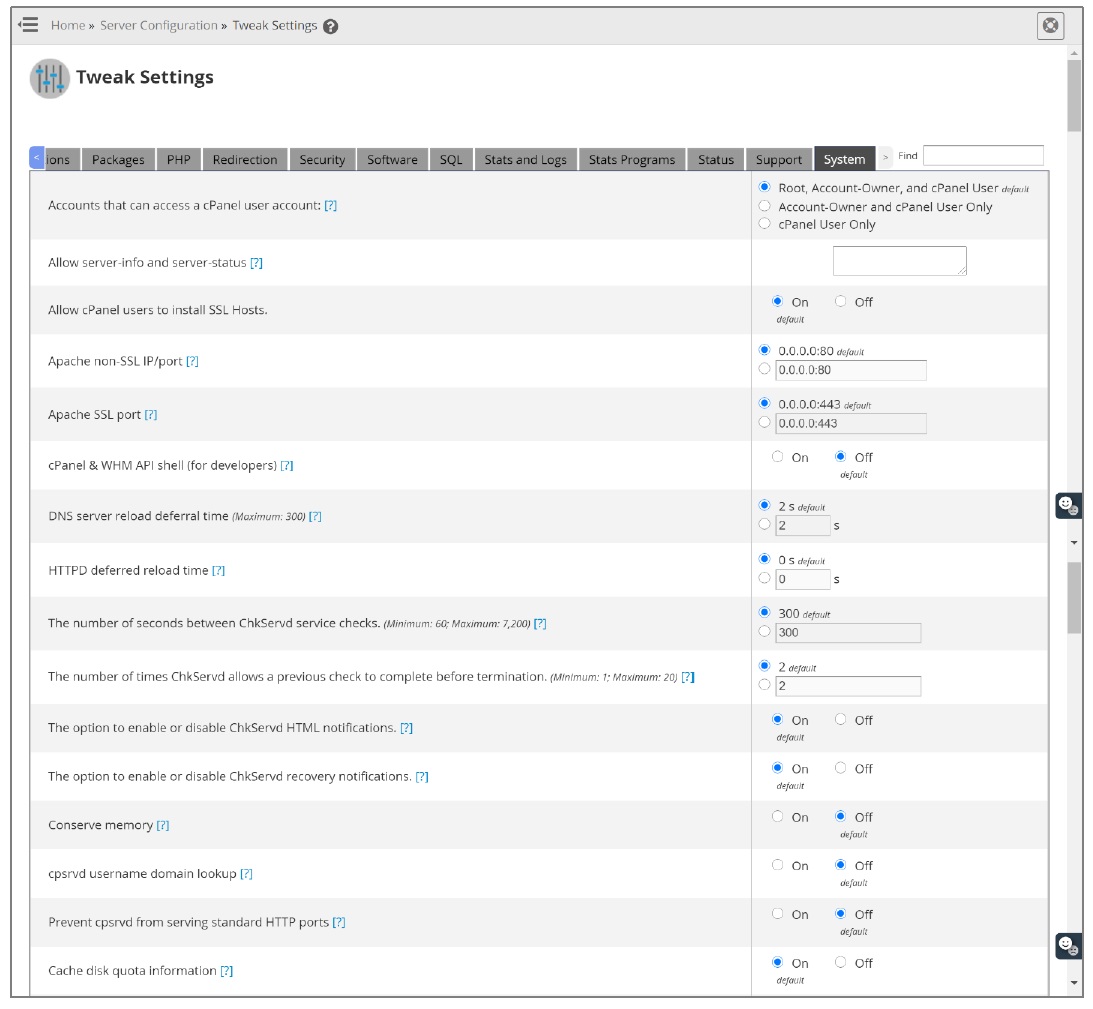Click the ChkServd previous check count field
The height and width of the screenshot is (1009, 1093).
pos(848,686)
